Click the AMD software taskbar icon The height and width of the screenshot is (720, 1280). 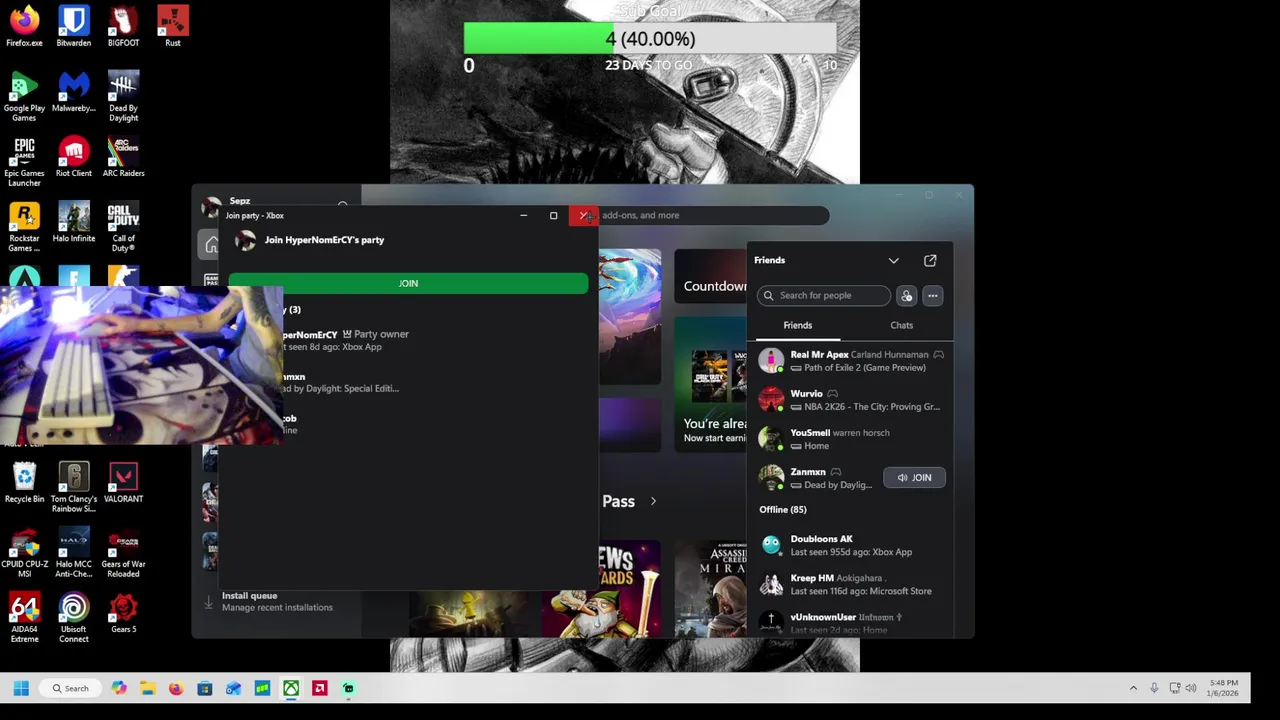click(x=319, y=688)
